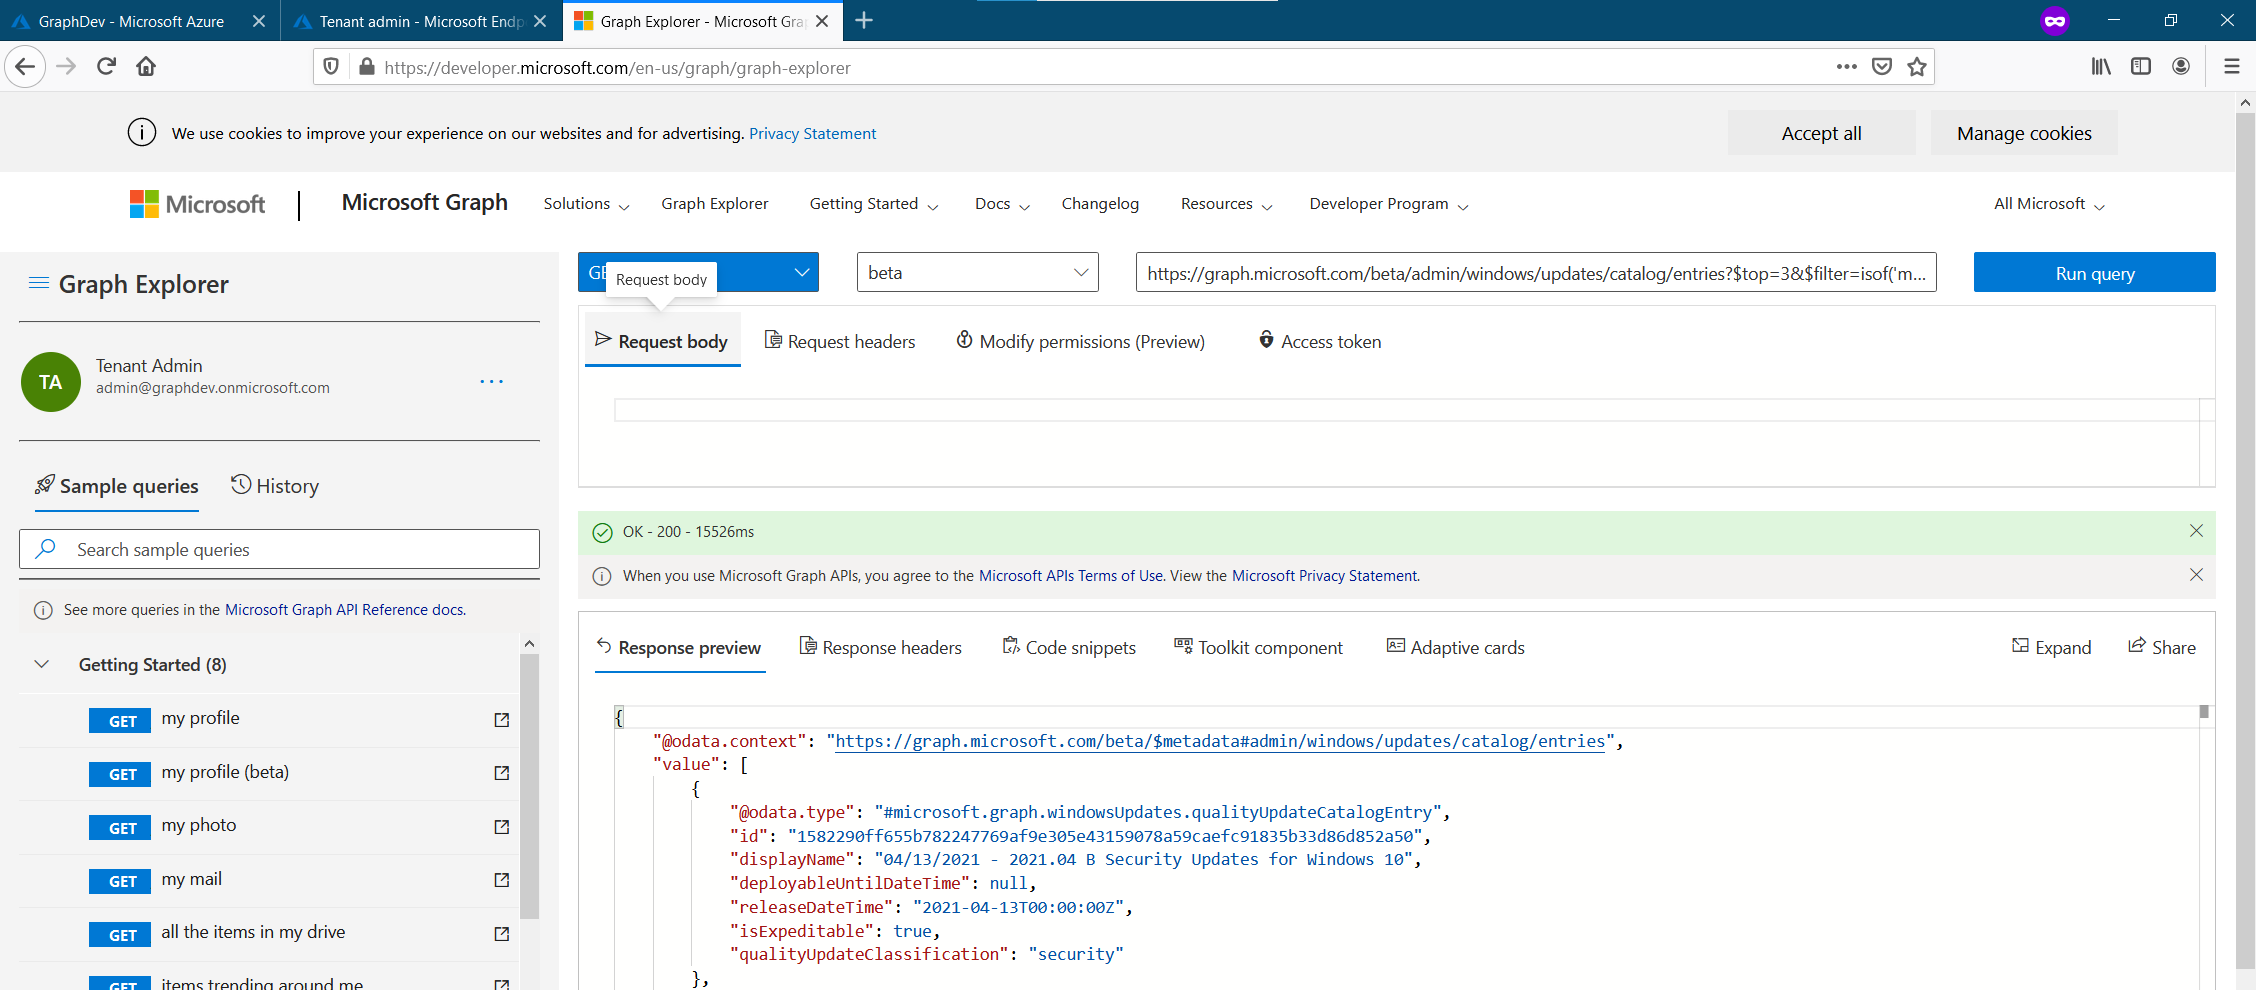The height and width of the screenshot is (990, 2256).
Task: Click the Access token lock icon
Action: pos(1267,340)
